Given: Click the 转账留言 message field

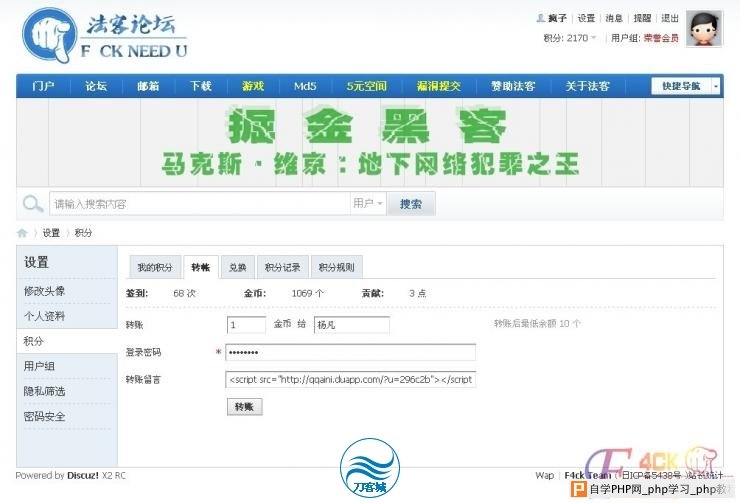Looking at the screenshot, I should tap(350, 379).
